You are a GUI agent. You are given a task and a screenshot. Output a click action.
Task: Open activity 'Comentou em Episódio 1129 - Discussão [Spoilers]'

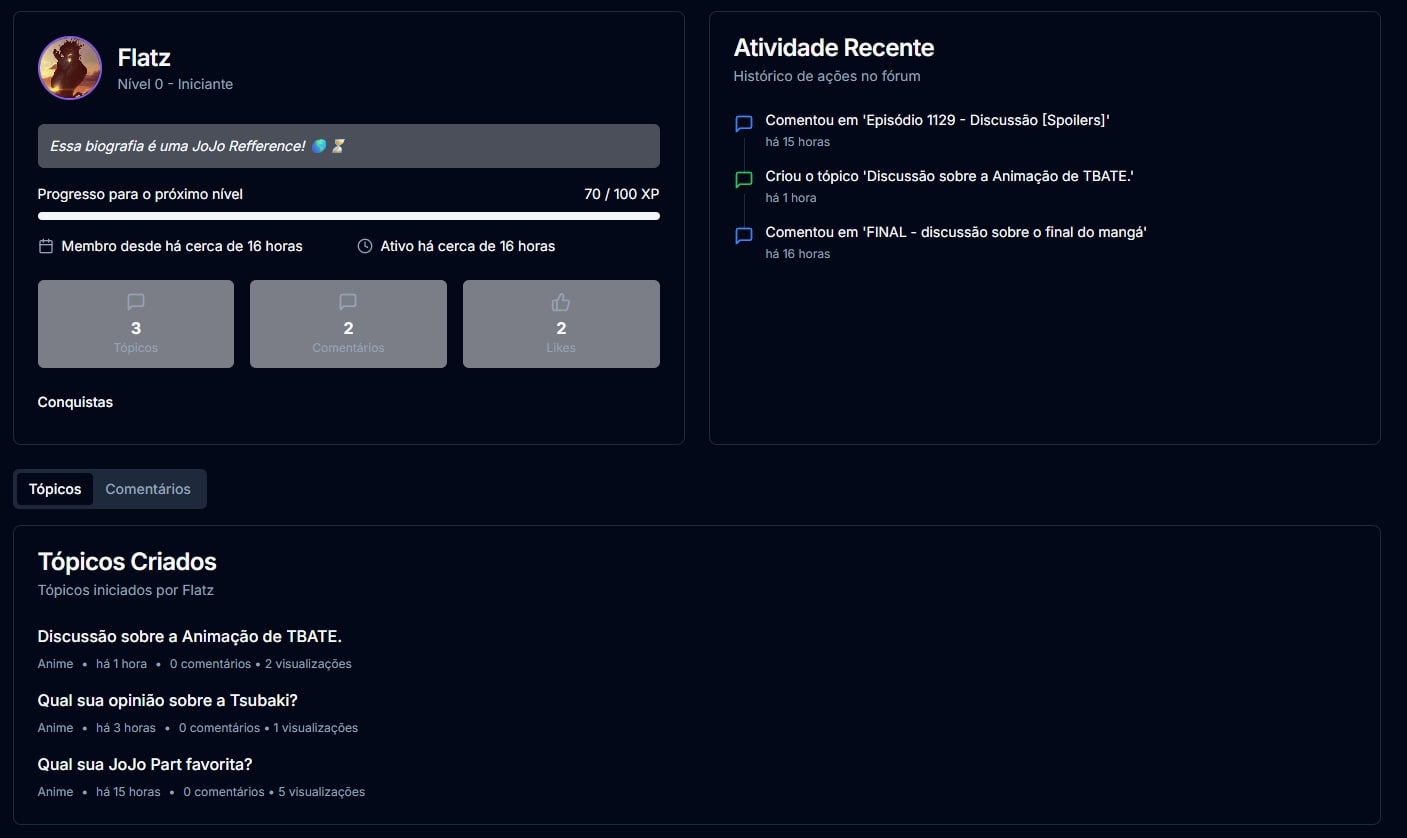(937, 120)
